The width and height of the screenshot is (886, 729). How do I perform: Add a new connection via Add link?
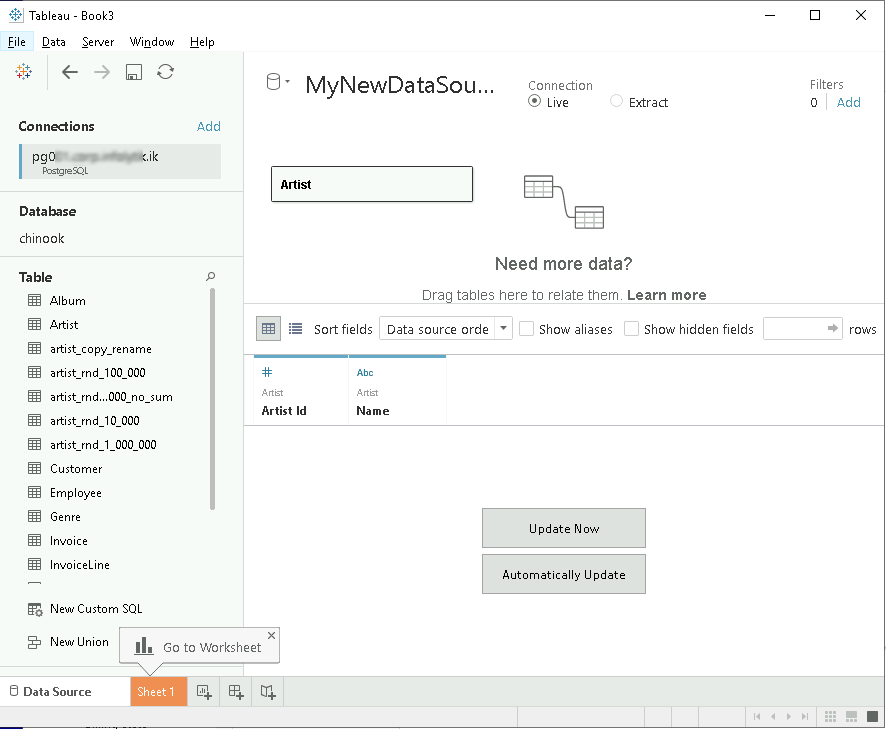click(209, 126)
